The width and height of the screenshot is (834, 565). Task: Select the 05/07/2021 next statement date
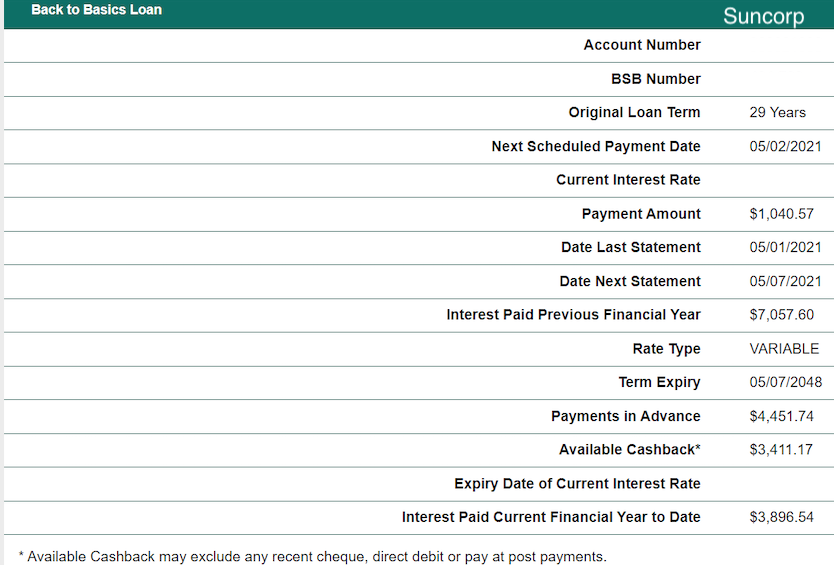tap(786, 281)
